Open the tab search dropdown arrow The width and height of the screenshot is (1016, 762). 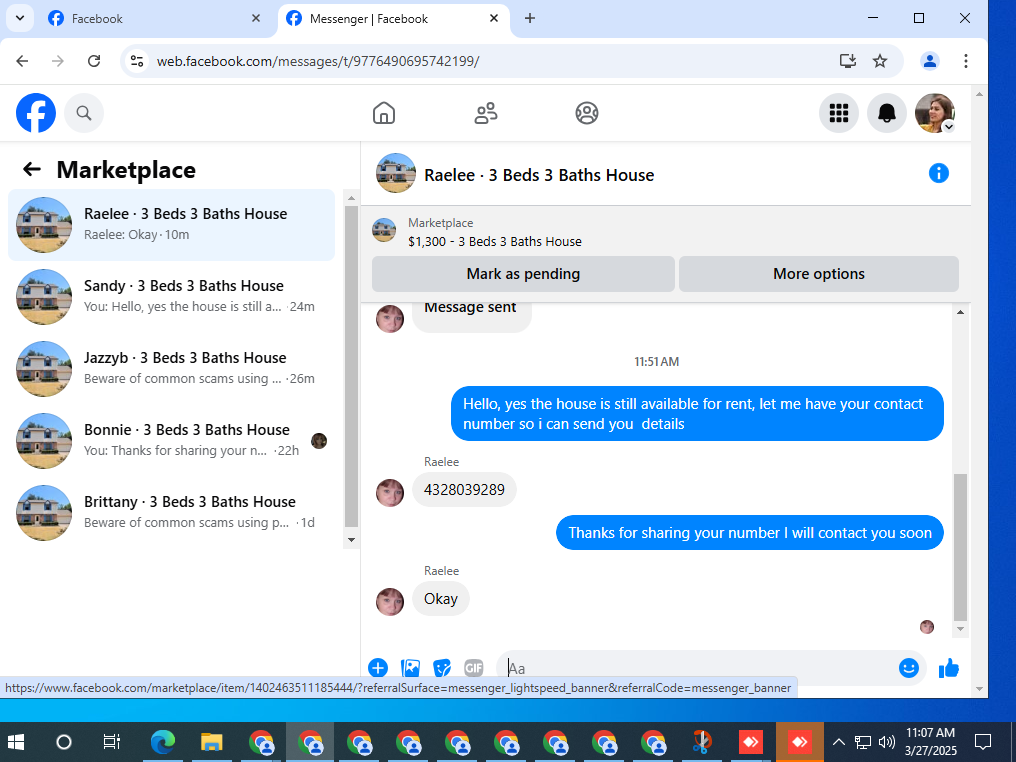pyautogui.click(x=19, y=18)
